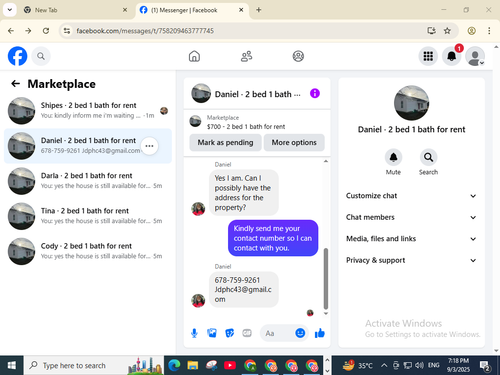The image size is (500, 375).
Task: Open the Darla conversation
Action: pos(88,181)
